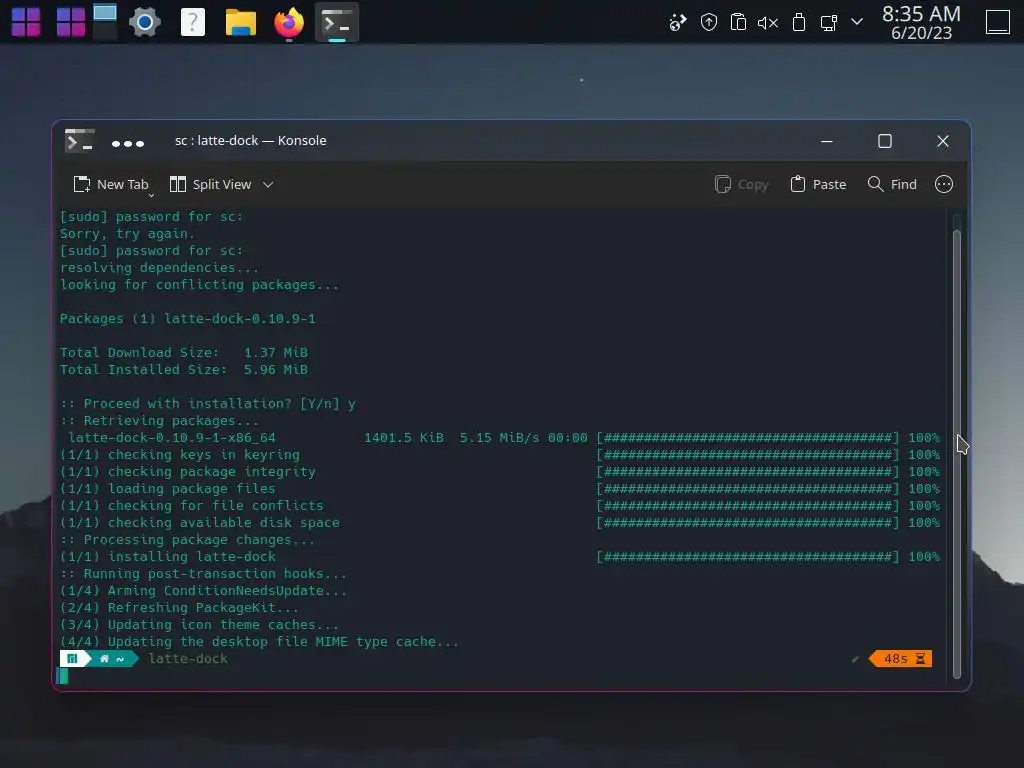The width and height of the screenshot is (1024, 768).
Task: Click the Copy toolbar button
Action: pos(741,185)
